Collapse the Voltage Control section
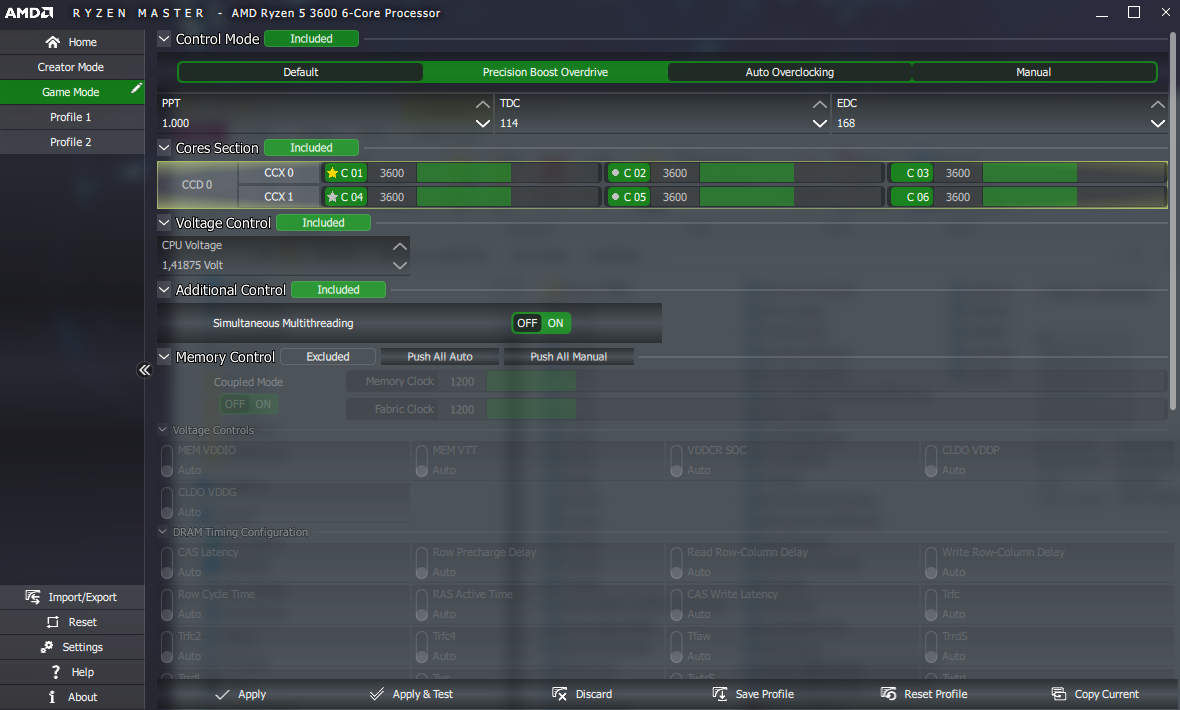Image resolution: width=1180 pixels, height=710 pixels. pos(164,223)
